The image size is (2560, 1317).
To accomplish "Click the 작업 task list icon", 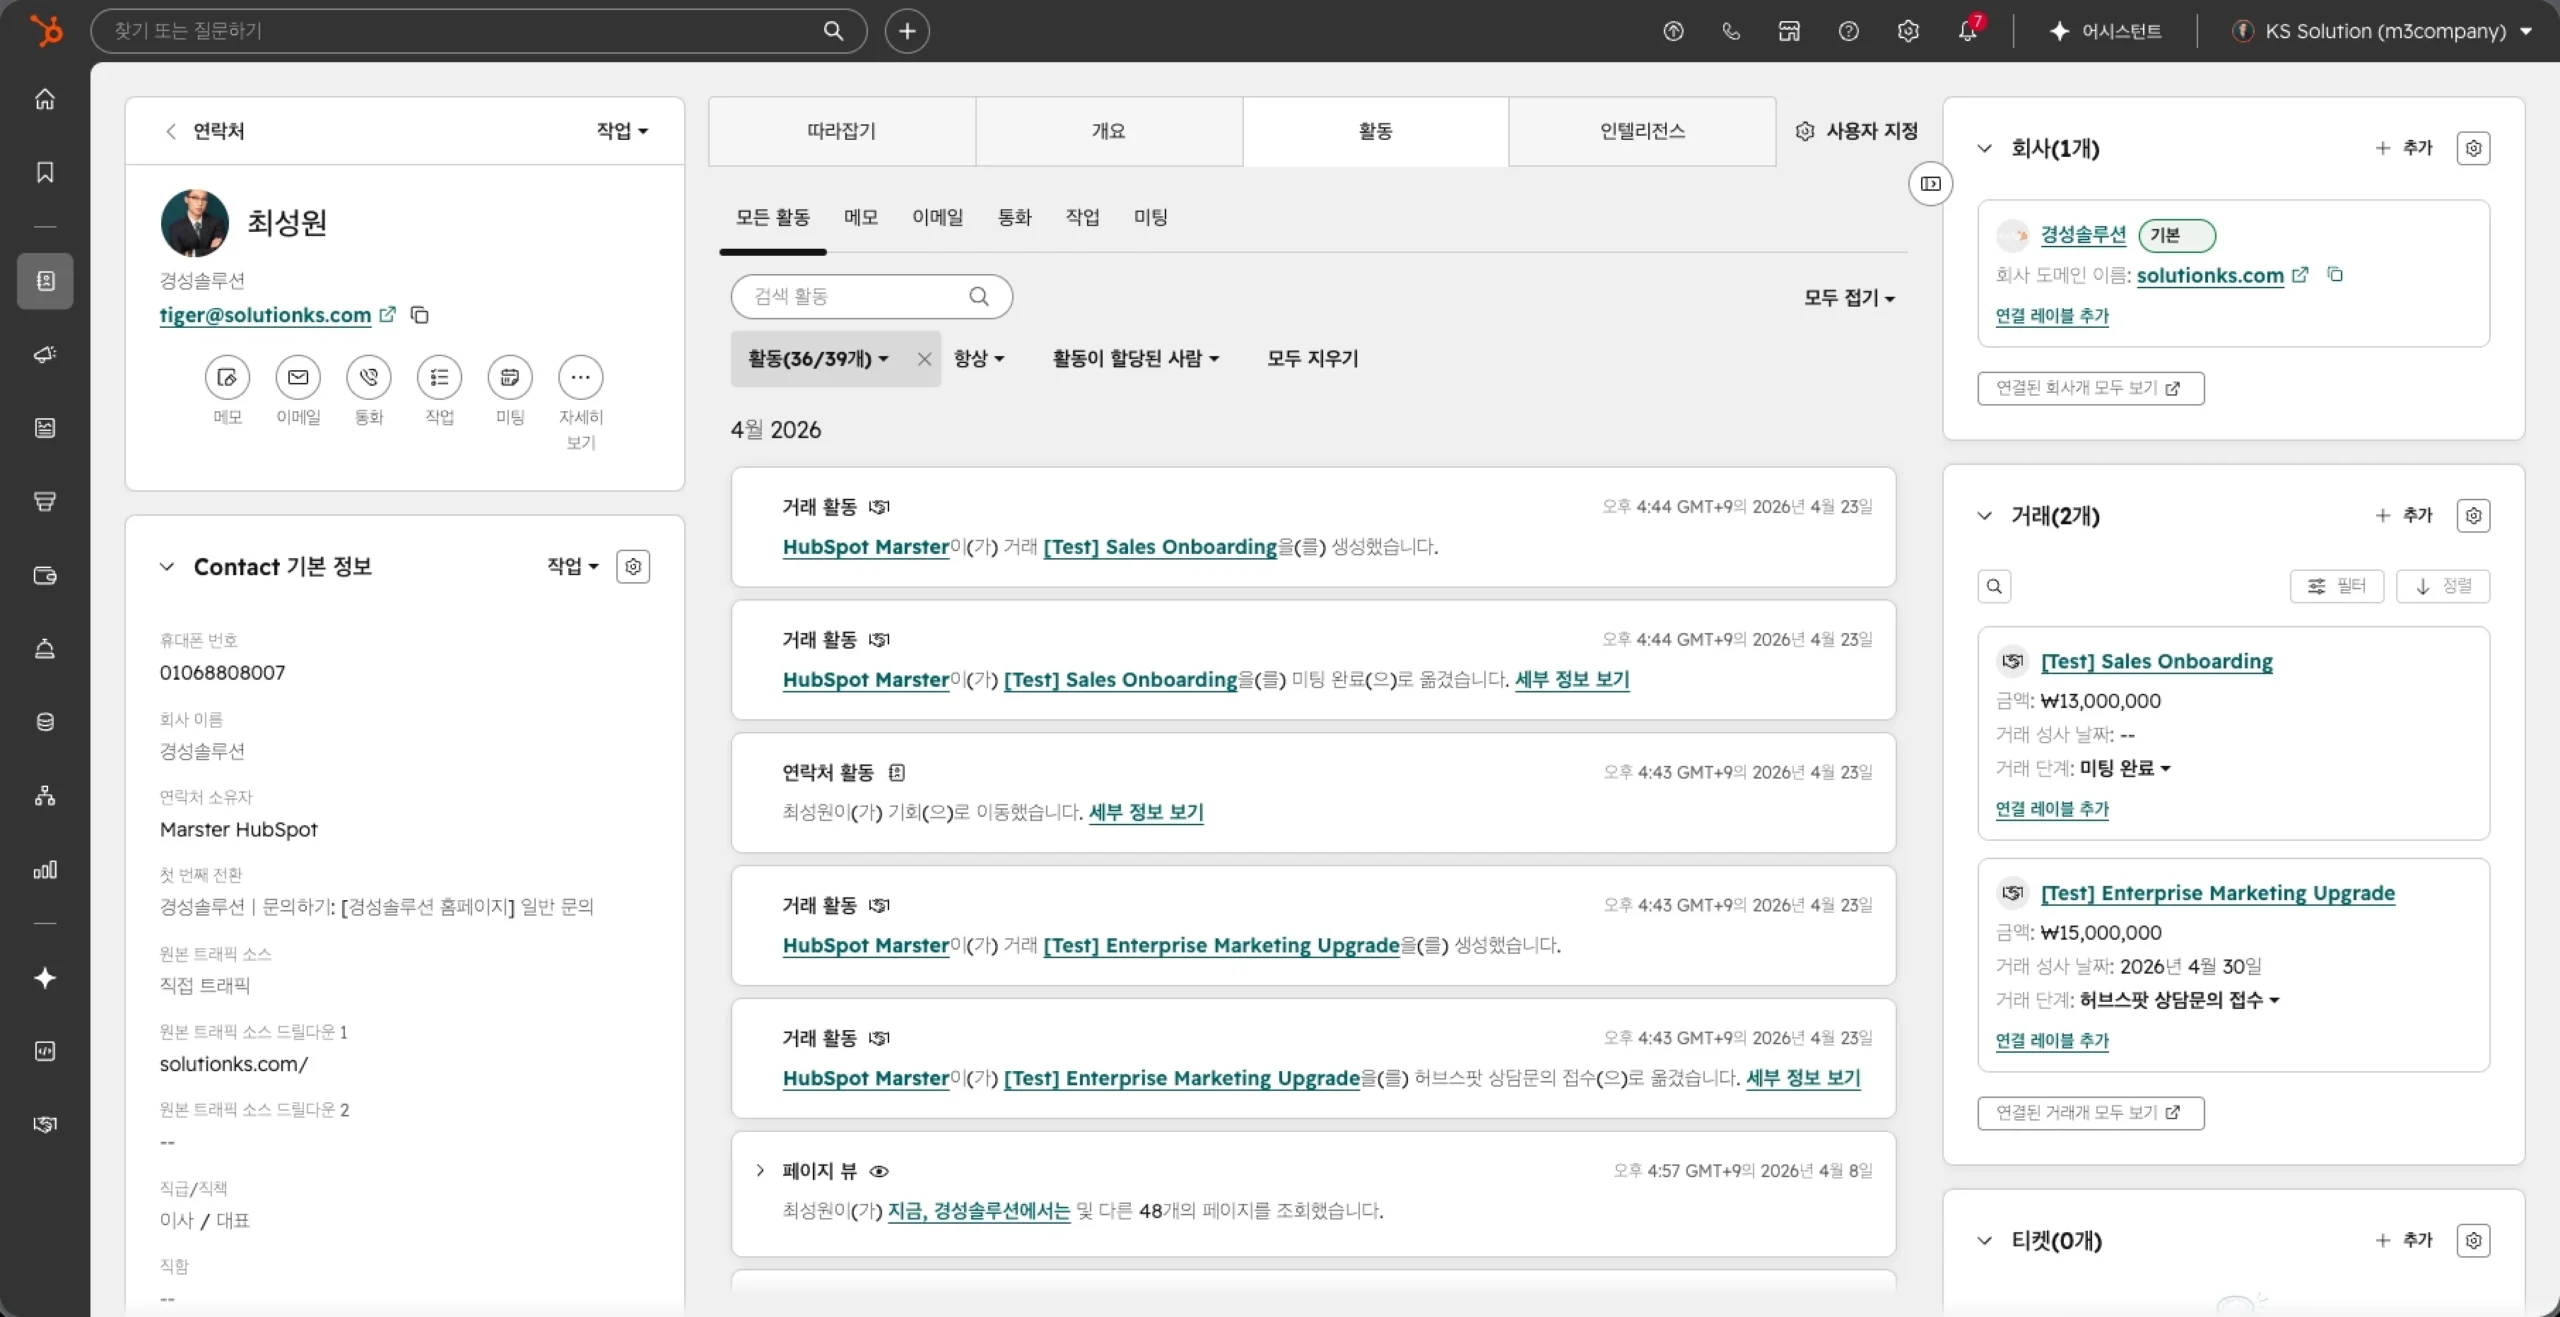I will 440,377.
